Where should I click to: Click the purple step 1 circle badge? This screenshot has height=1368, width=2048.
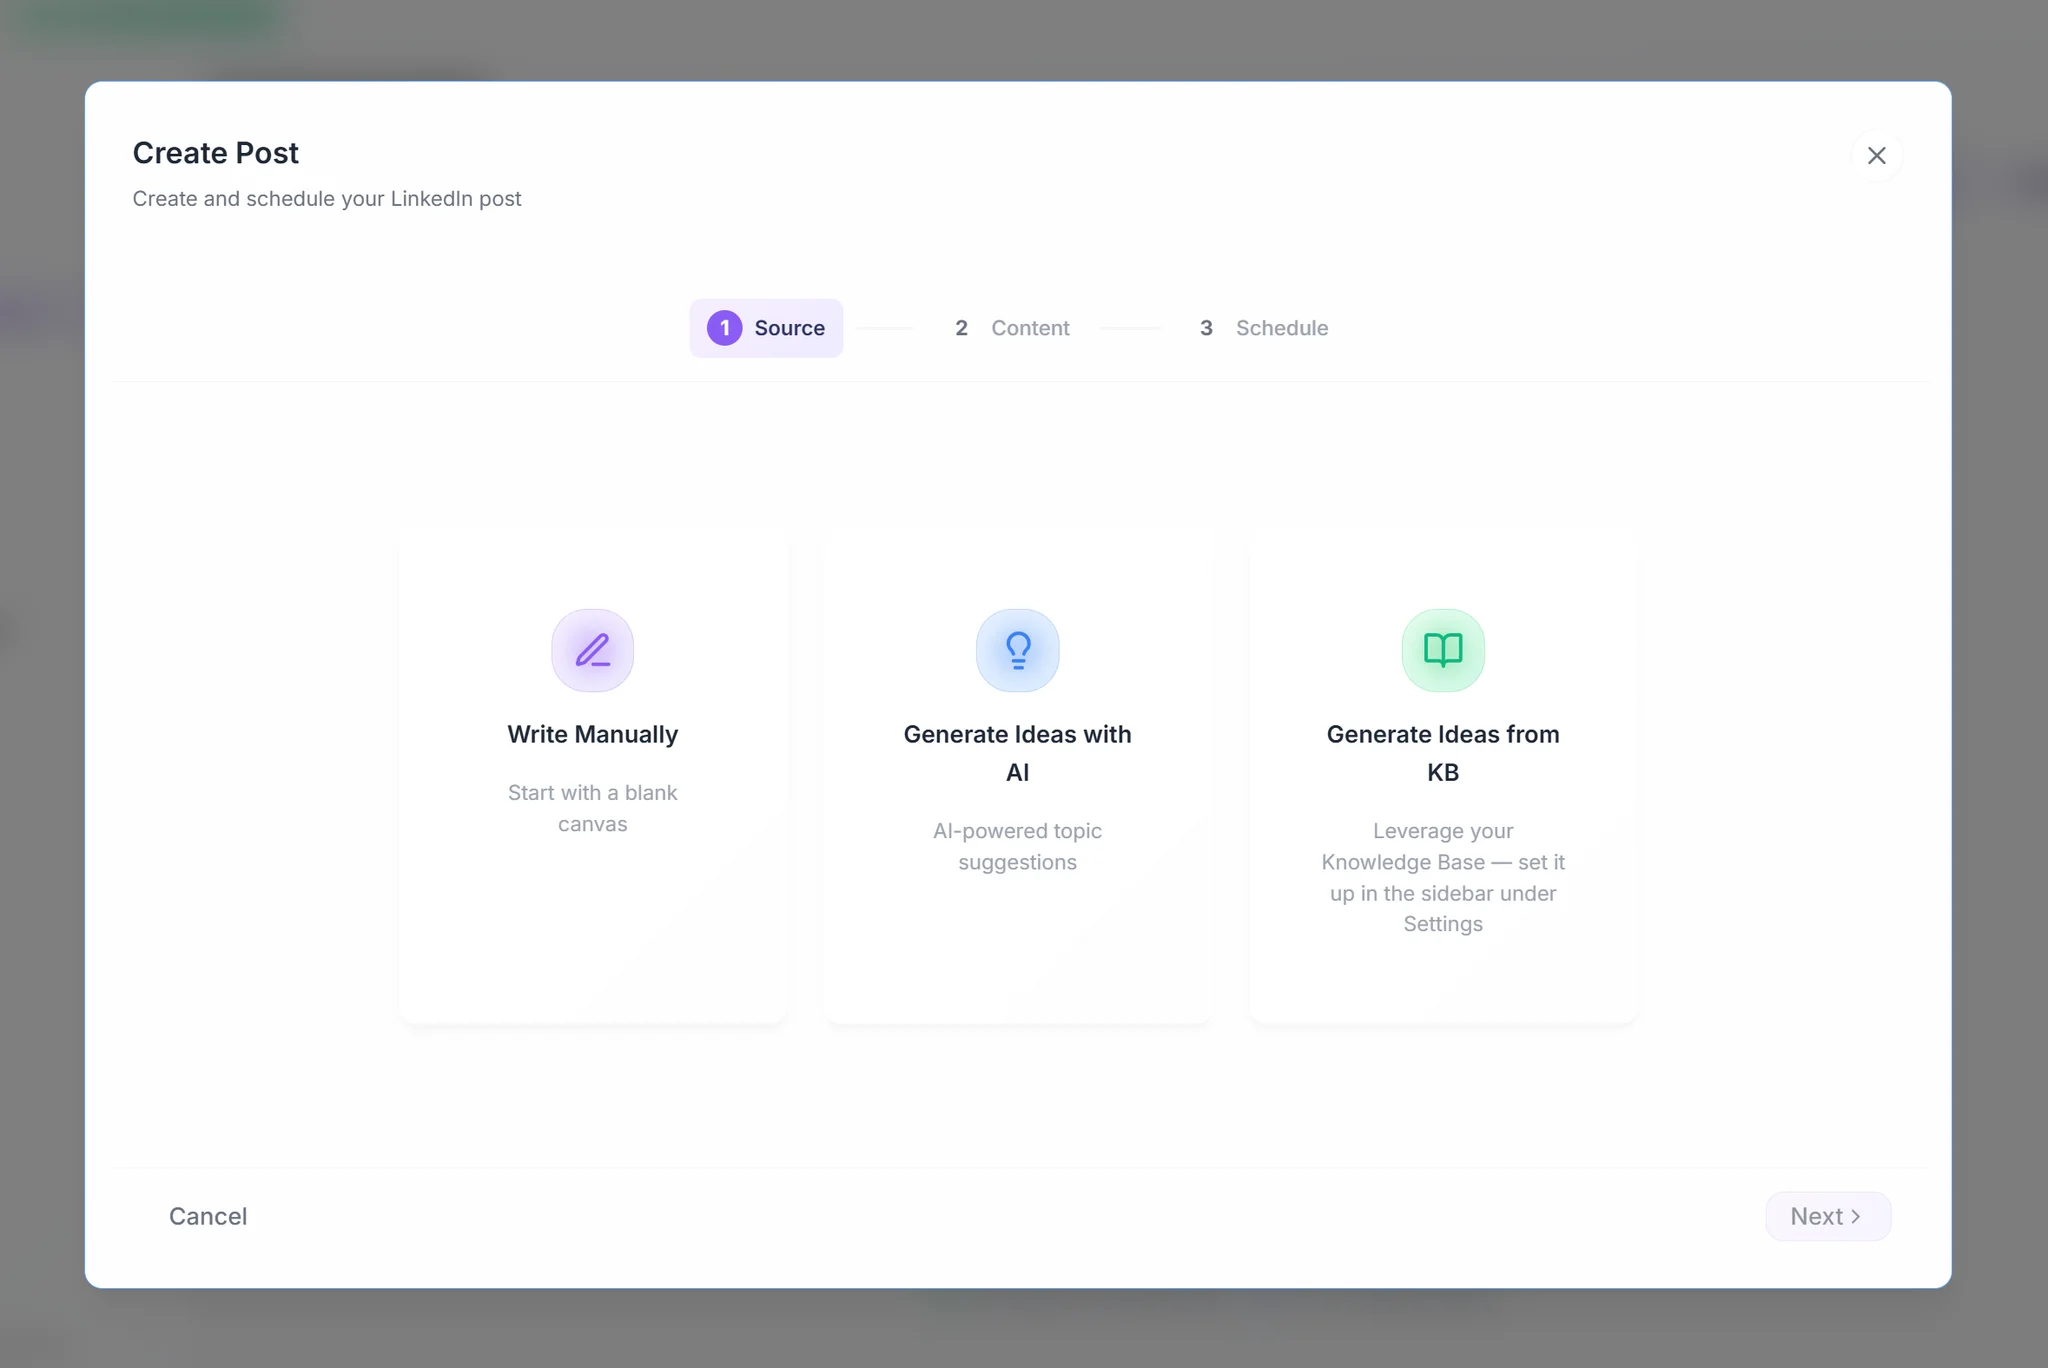click(x=724, y=328)
